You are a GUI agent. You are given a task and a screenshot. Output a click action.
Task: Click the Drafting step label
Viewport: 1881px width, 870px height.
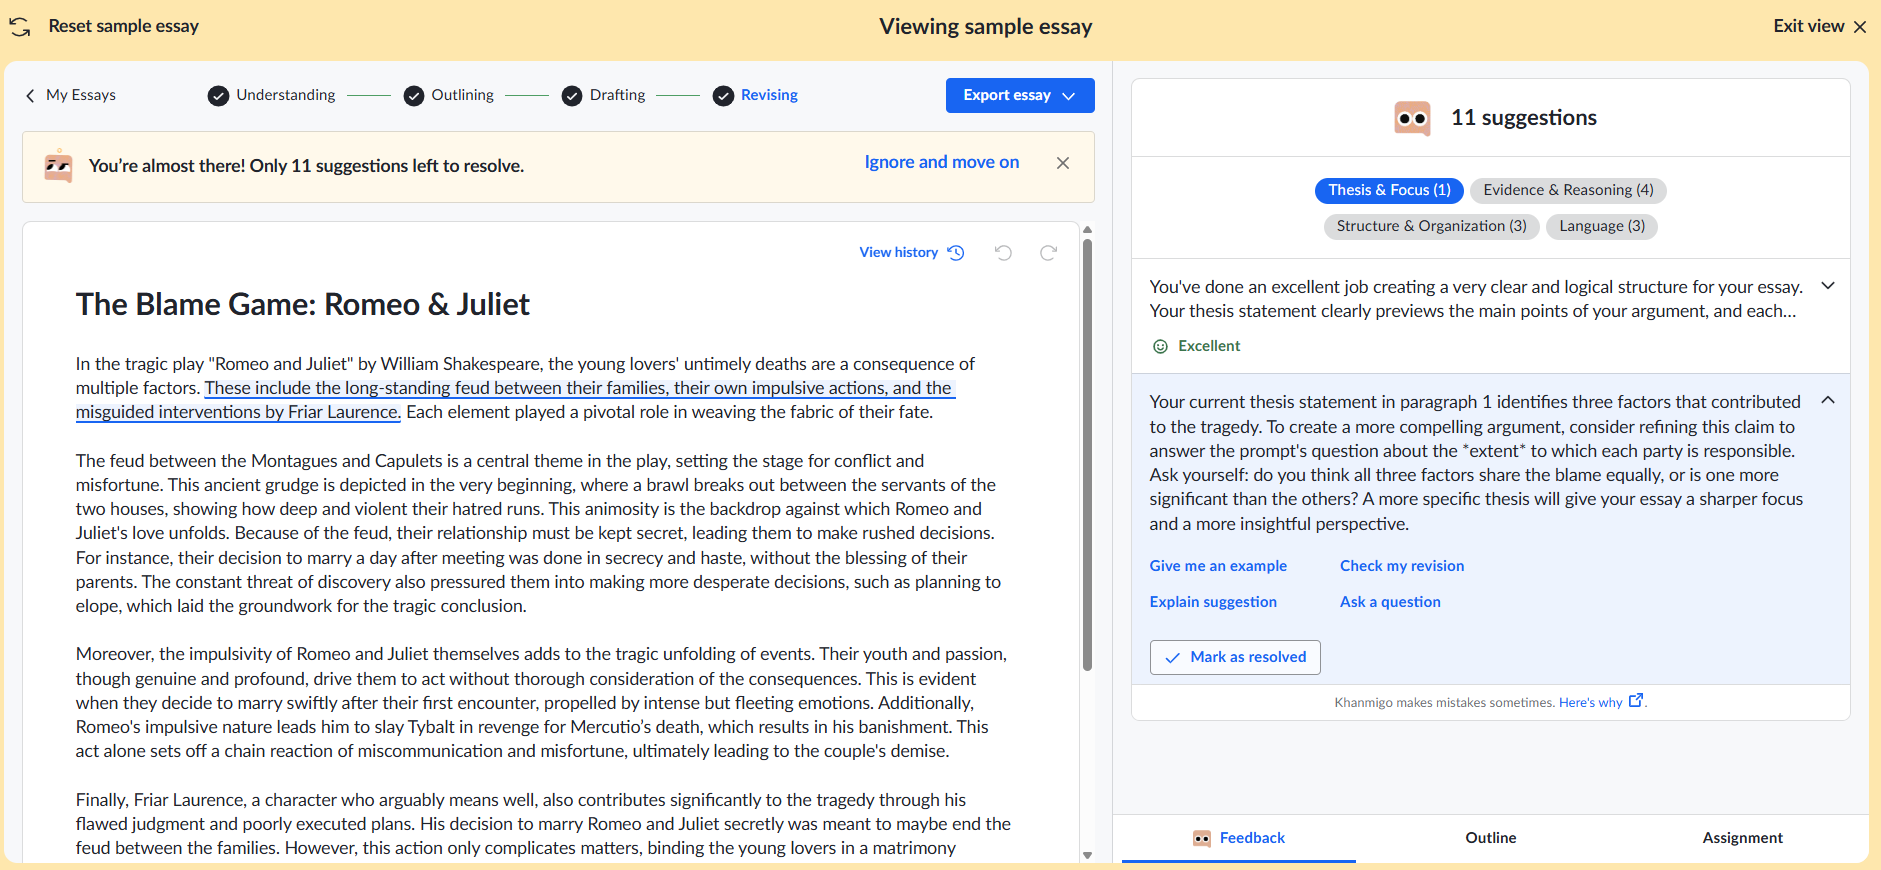click(617, 95)
